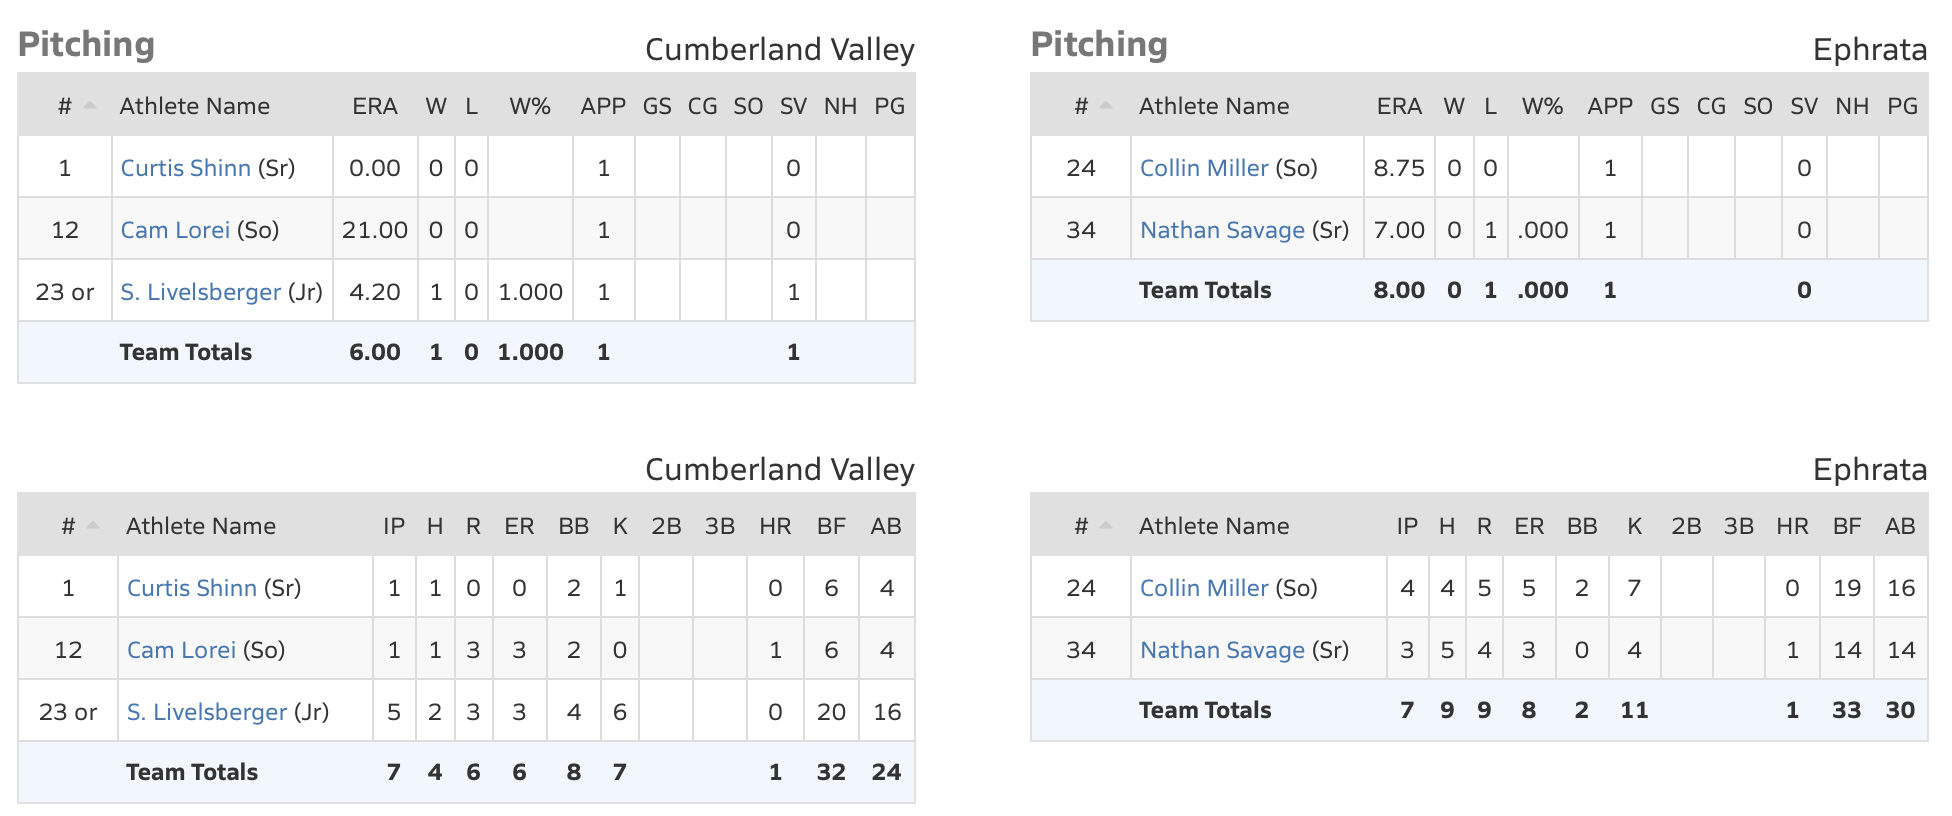The width and height of the screenshot is (1952, 816).
Task: Open S. Livelsberger profile in top table
Action: 200,292
